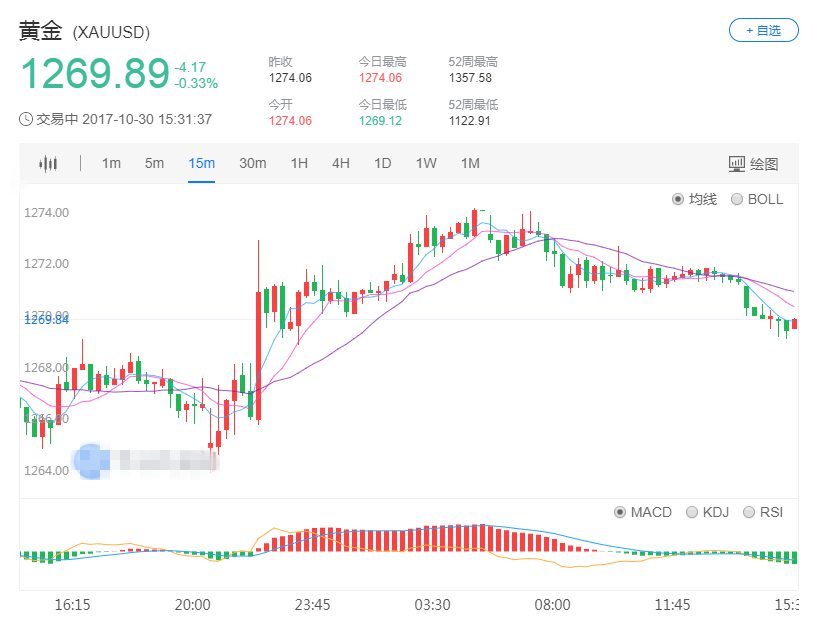This screenshot has width=814, height=637.
Task: Show the 1H hourly chart
Action: click(x=299, y=163)
